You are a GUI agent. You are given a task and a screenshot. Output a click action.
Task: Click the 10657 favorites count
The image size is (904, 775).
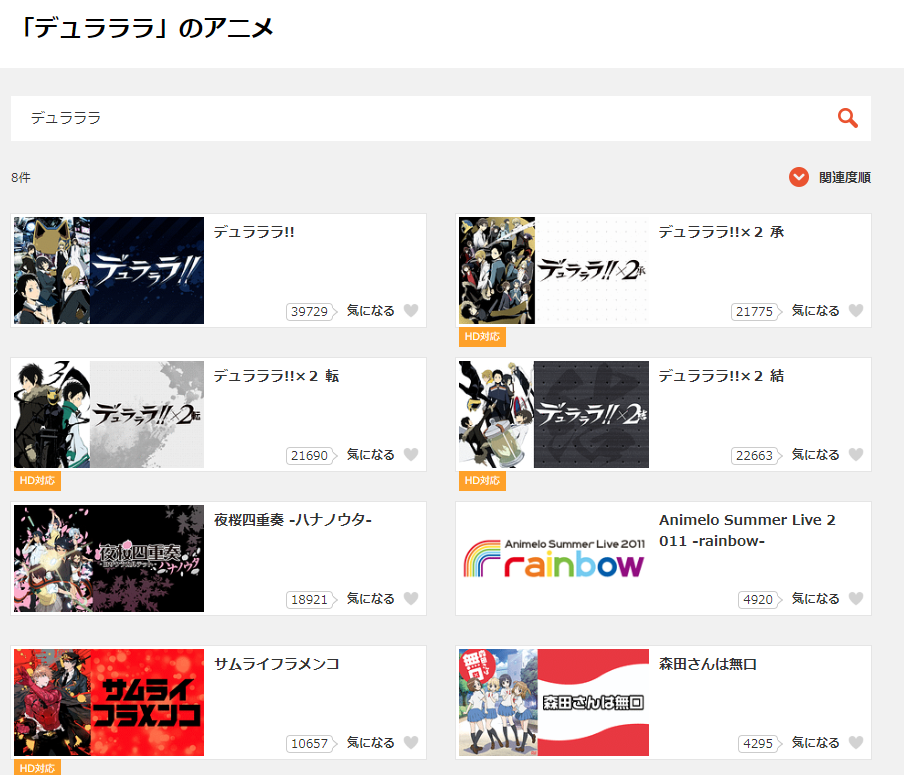pos(311,743)
